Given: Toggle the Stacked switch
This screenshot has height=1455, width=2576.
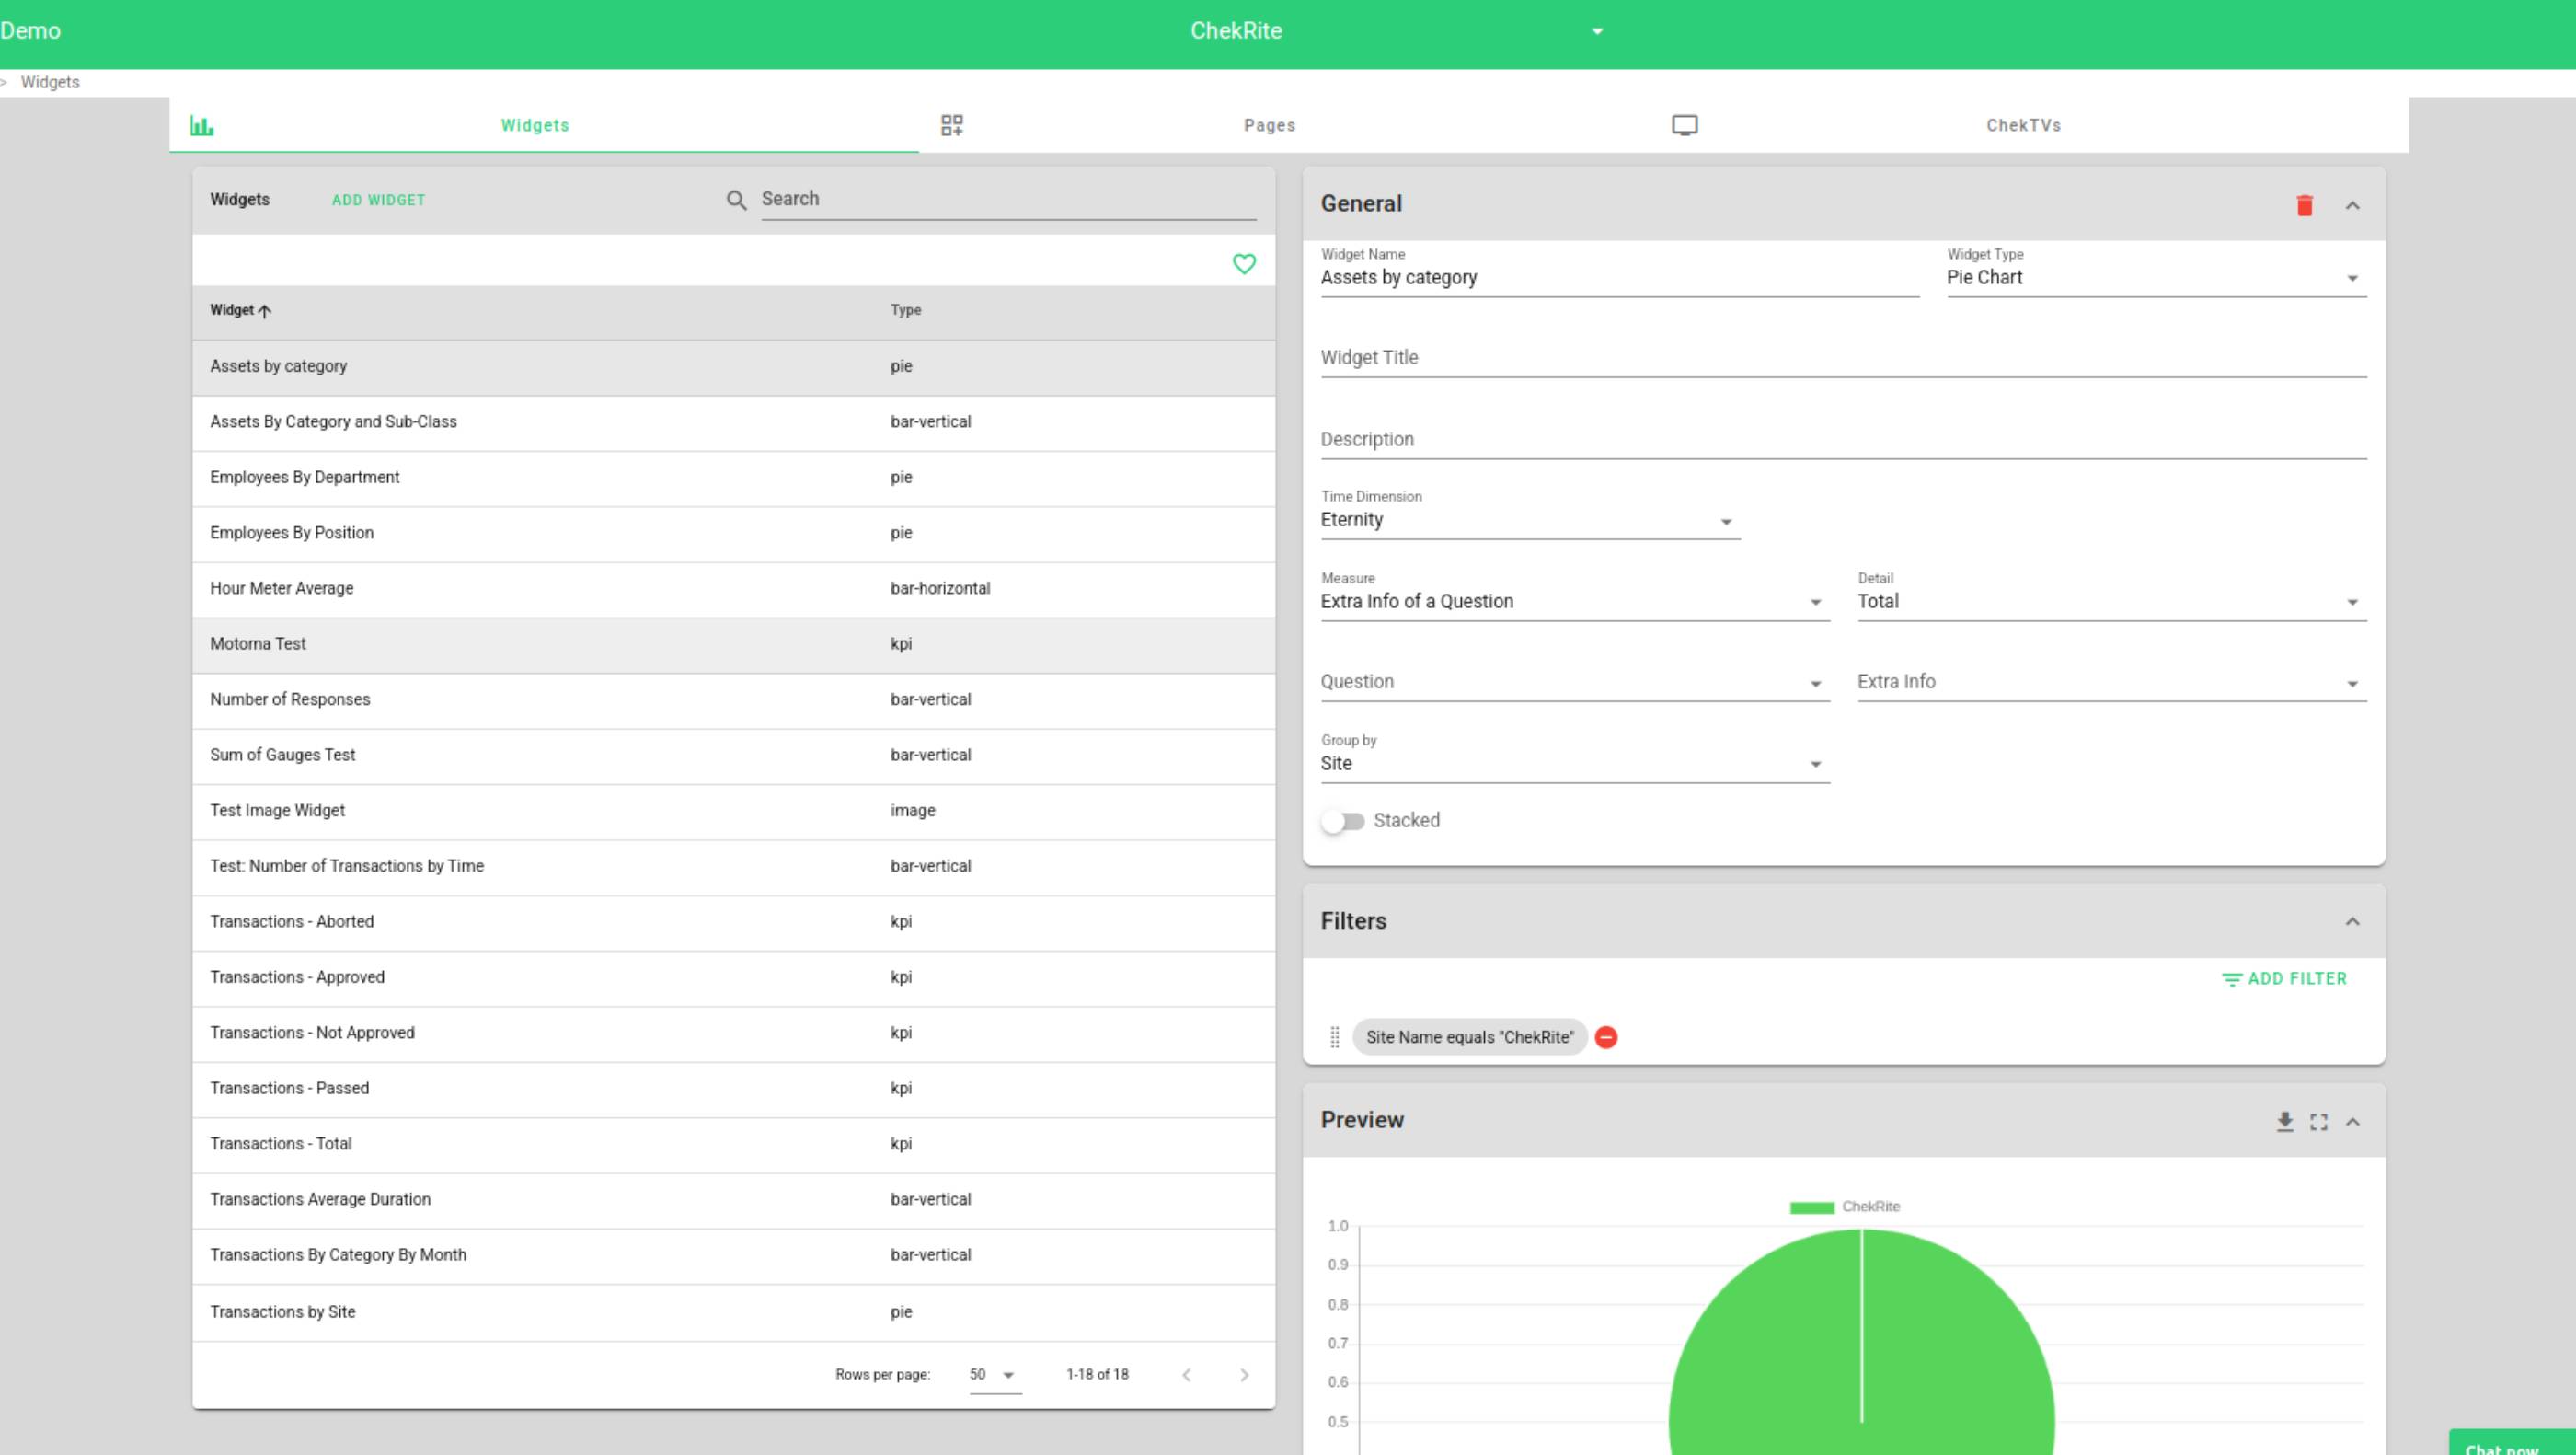Looking at the screenshot, I should point(1342,821).
